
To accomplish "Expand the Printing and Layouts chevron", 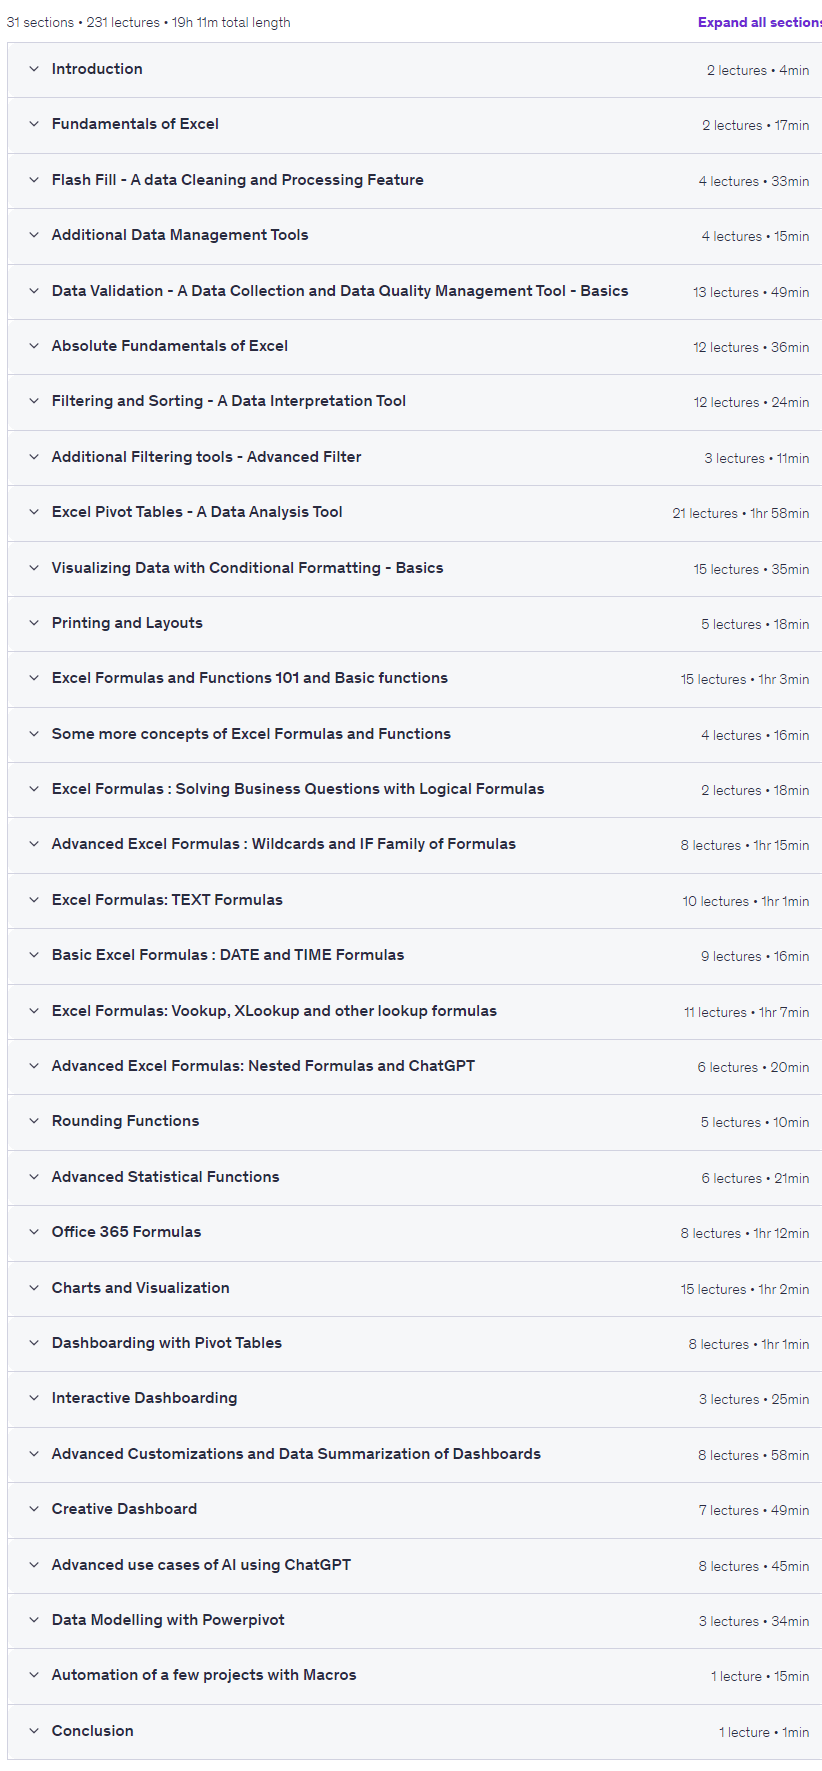I will [x=34, y=623].
